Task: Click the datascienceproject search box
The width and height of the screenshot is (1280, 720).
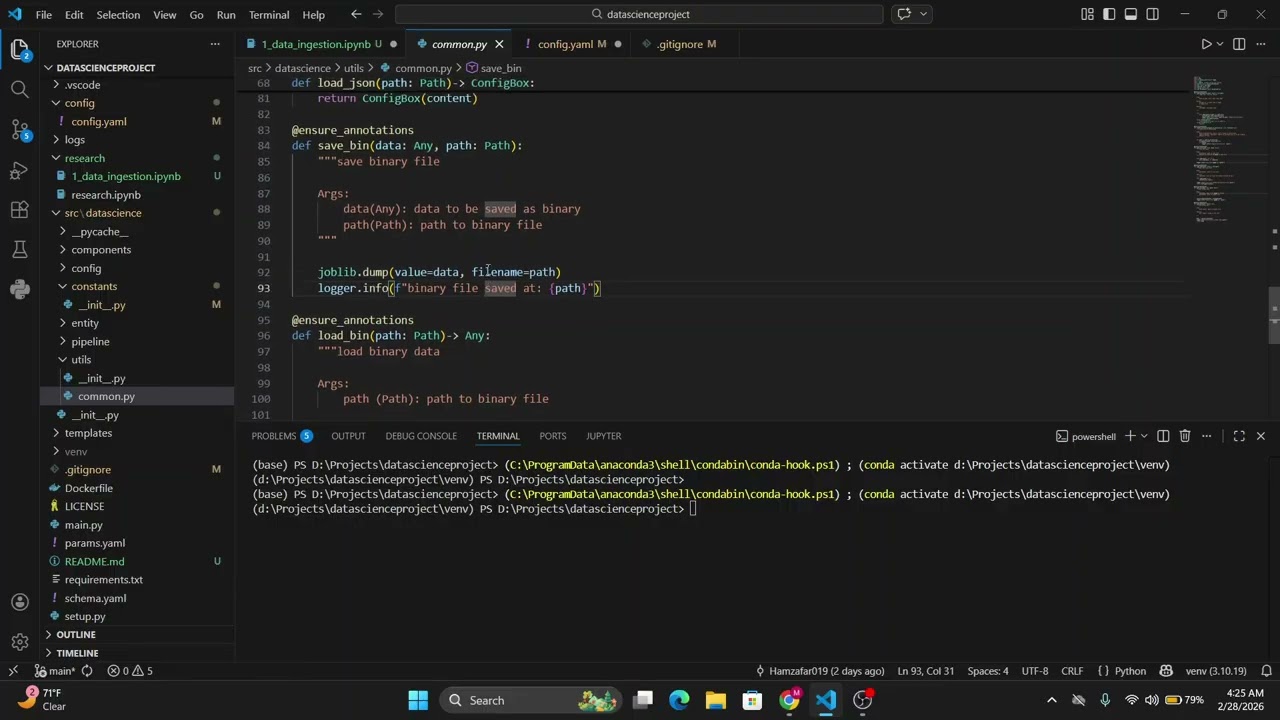Action: [x=639, y=14]
